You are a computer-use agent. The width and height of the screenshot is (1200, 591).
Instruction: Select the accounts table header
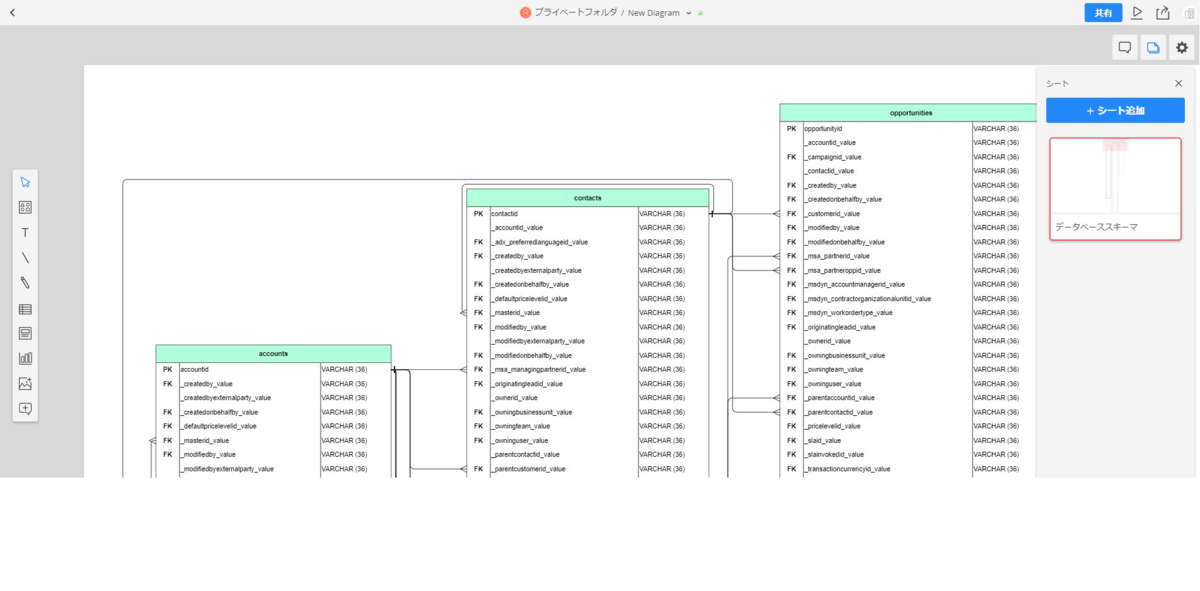coord(273,354)
